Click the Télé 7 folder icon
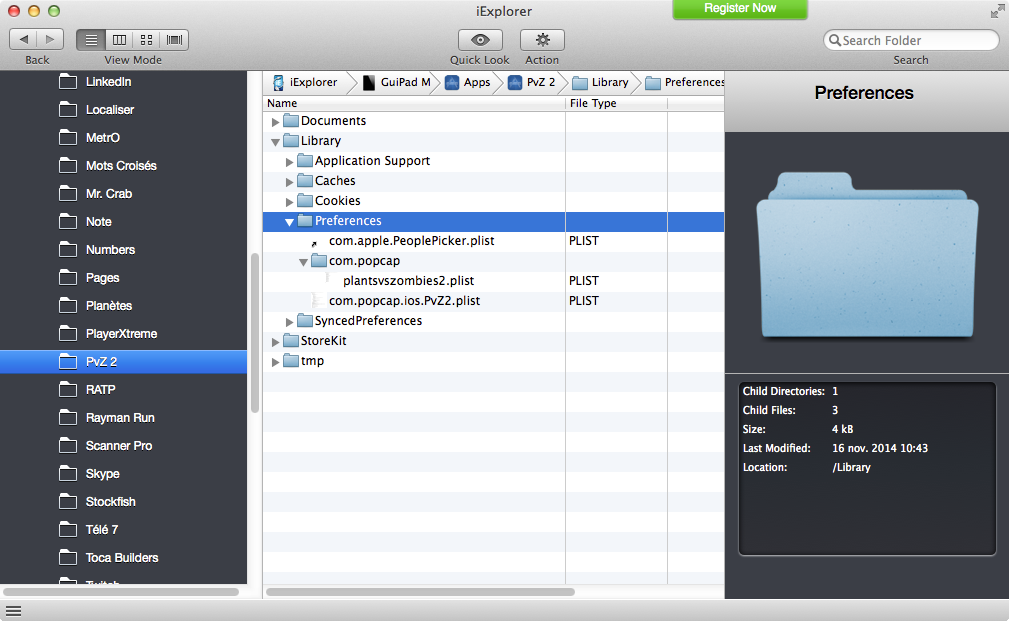Image resolution: width=1009 pixels, height=621 pixels. (x=68, y=530)
